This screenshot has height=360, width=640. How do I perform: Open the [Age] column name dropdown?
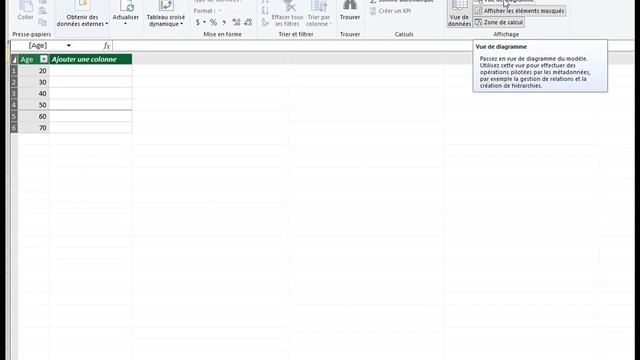point(69,46)
